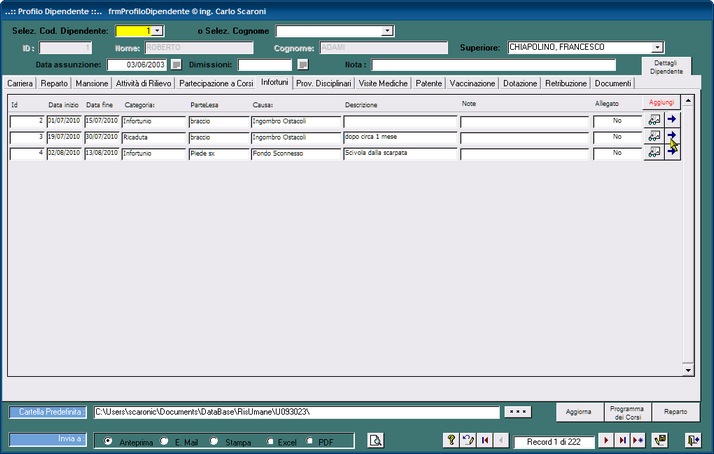Open Selez. Cod. Dipendente dropdown
The image size is (714, 454).
pyautogui.click(x=157, y=31)
